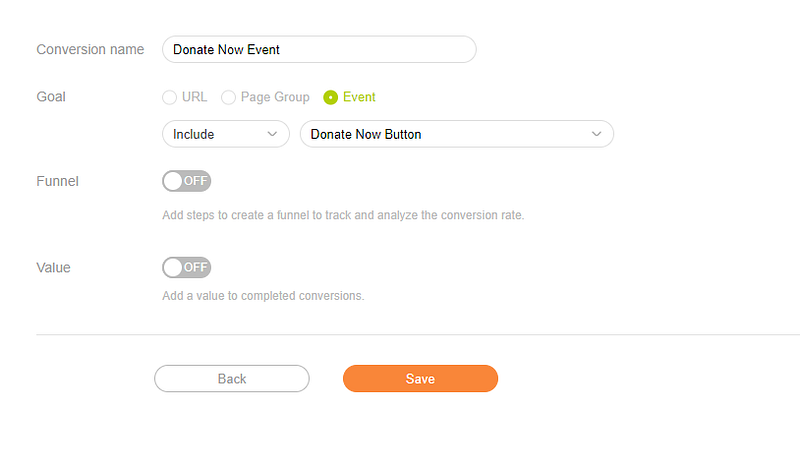This screenshot has height=474, width=800.
Task: Click the "Conversion name" field label
Action: pos(90,49)
